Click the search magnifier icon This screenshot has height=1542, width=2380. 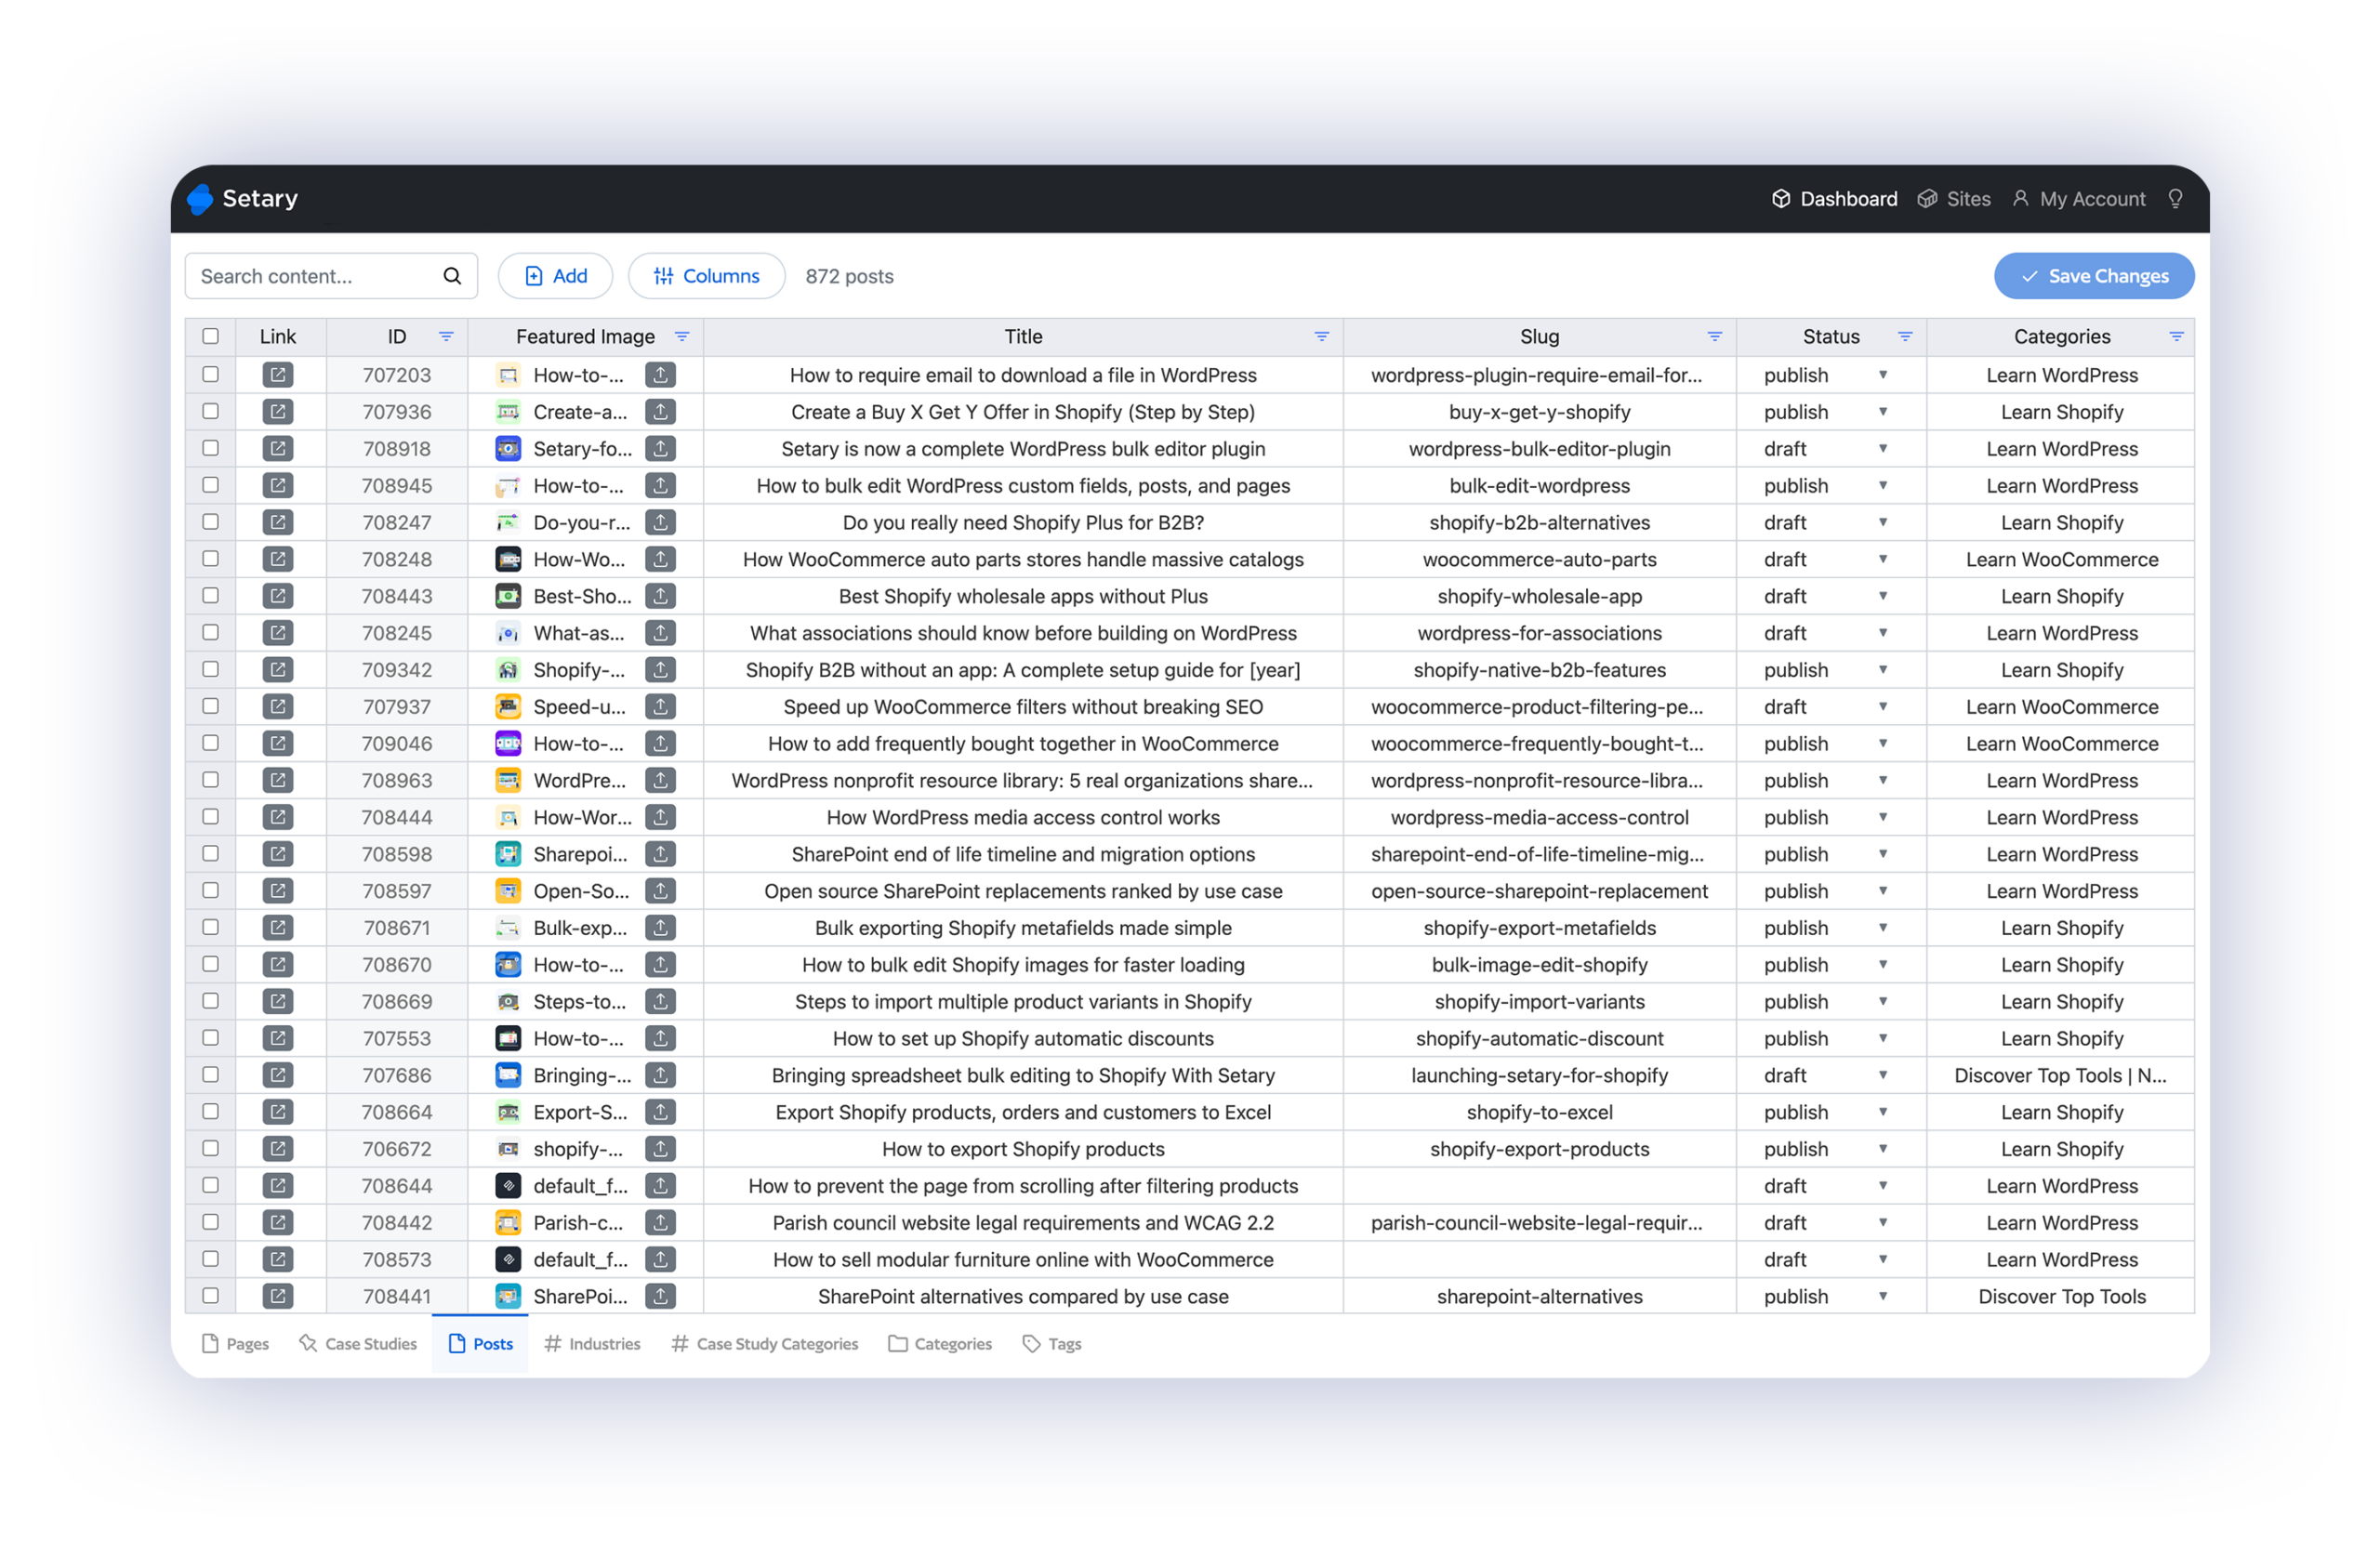[x=452, y=276]
